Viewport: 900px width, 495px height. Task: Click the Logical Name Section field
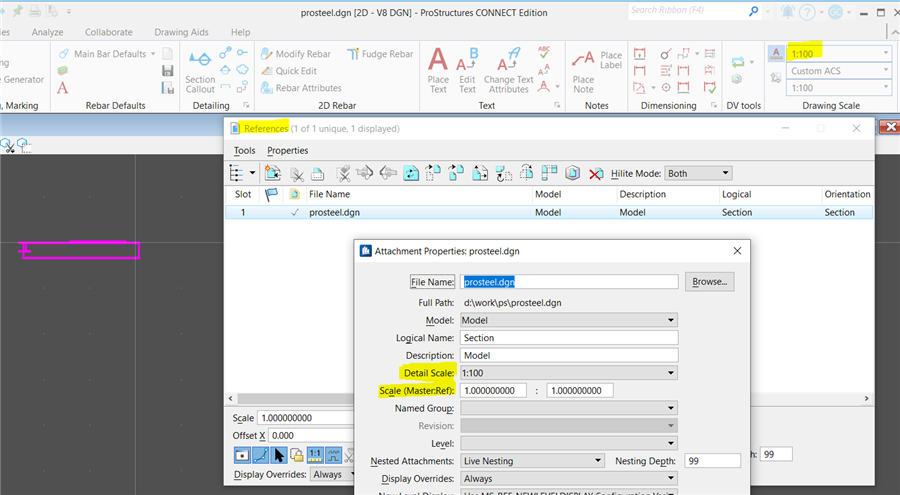point(569,338)
